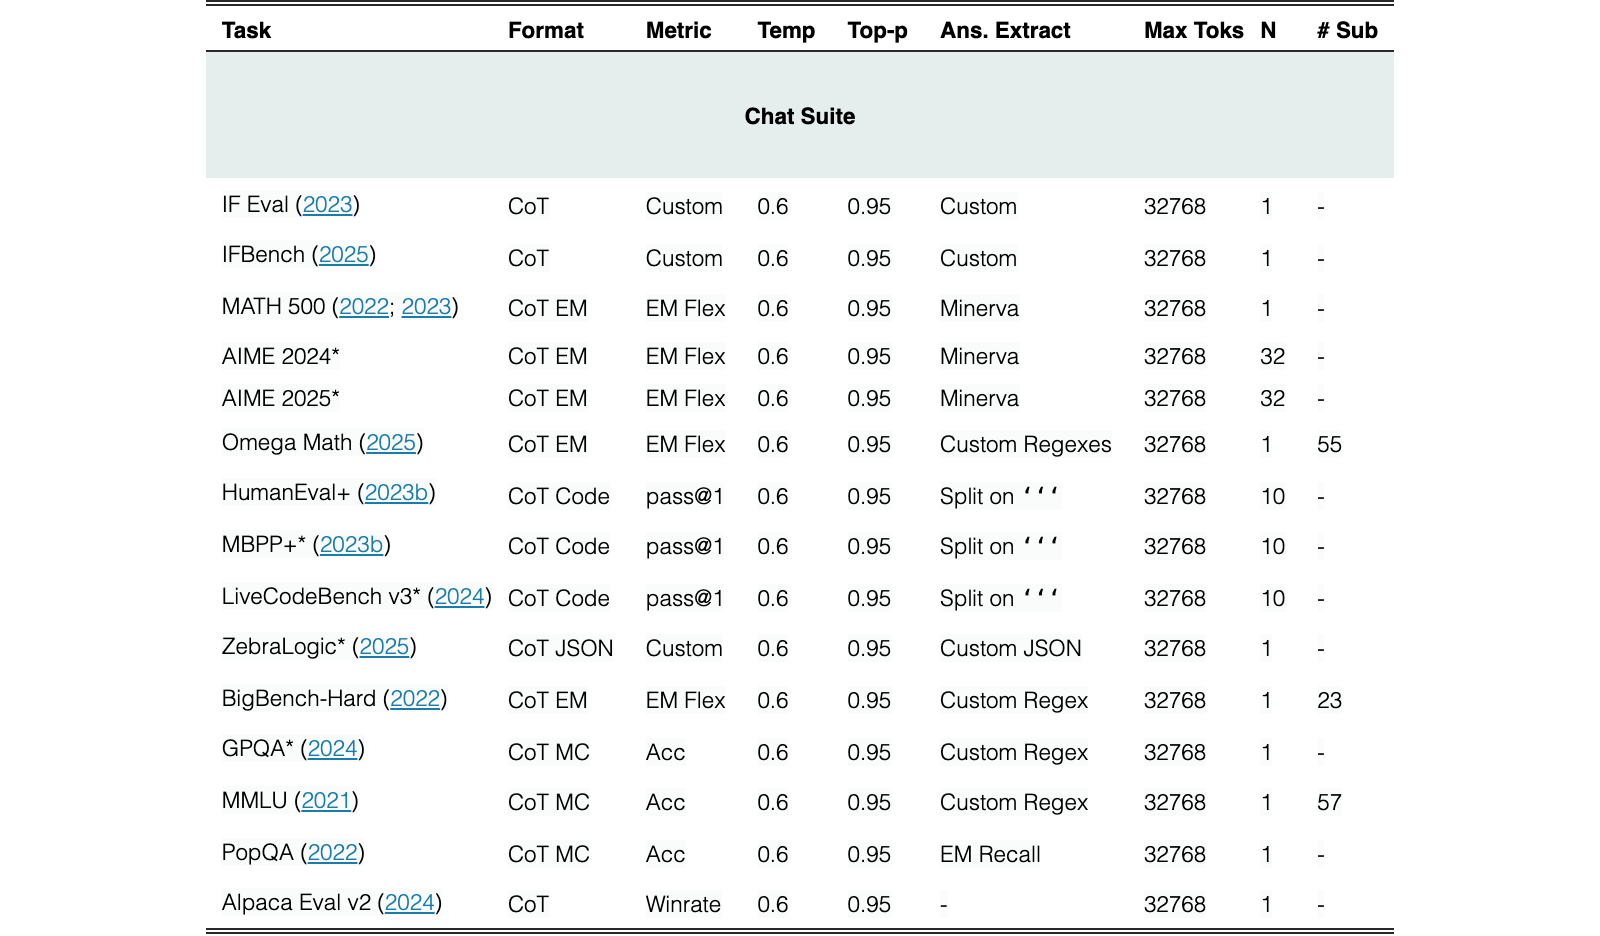Open the MMLU 2021 citation link
The image size is (1600, 936).
[x=327, y=801]
